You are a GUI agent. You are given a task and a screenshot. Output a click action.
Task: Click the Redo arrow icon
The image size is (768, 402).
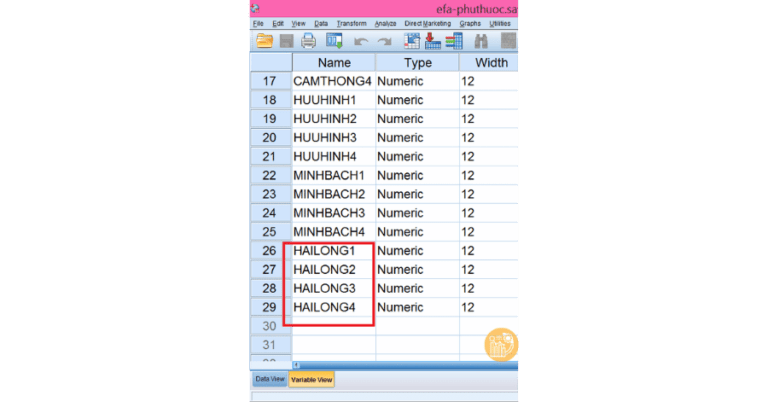tap(384, 41)
